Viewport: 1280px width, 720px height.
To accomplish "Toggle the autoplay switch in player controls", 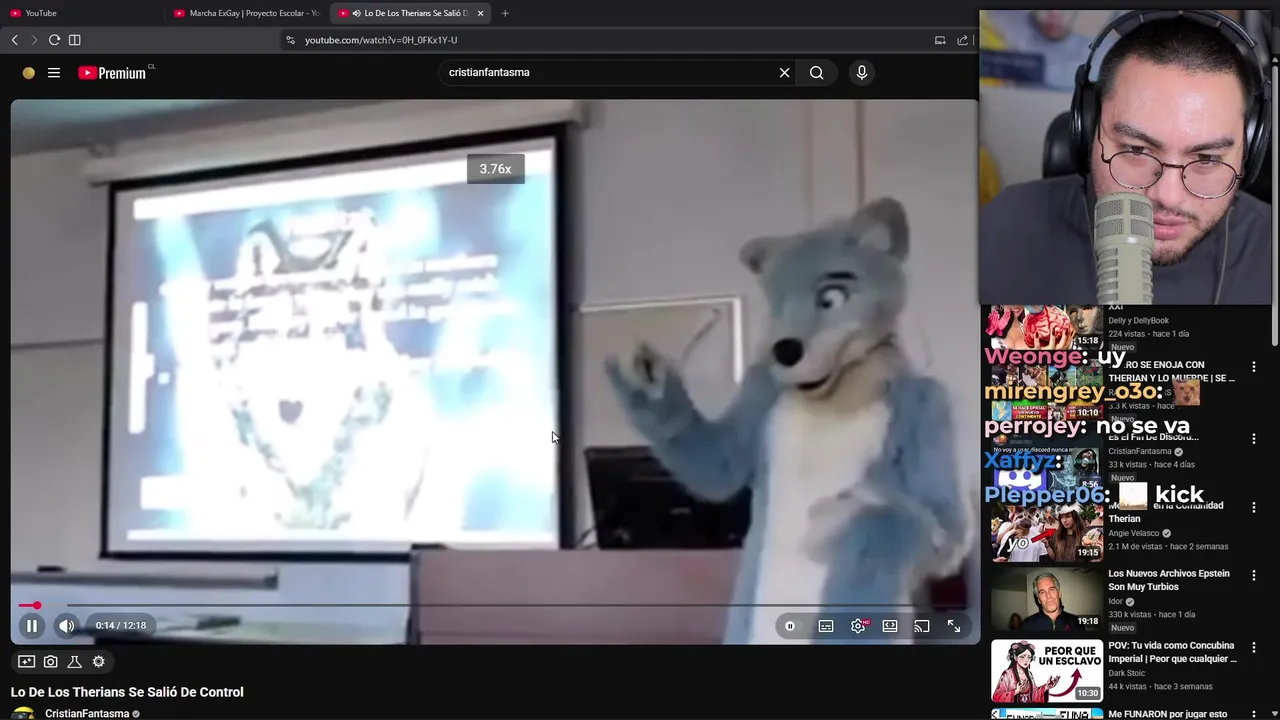I will coord(790,626).
